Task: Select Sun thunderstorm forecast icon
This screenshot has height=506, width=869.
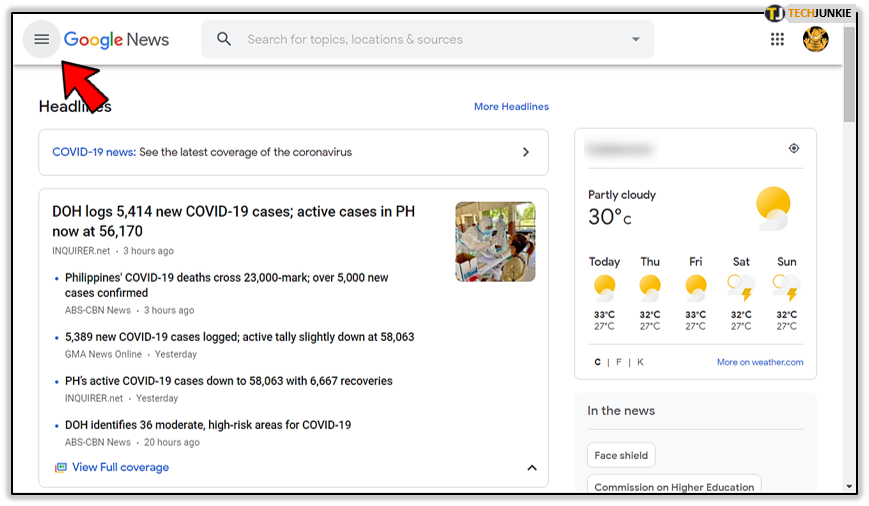Action: [x=786, y=288]
